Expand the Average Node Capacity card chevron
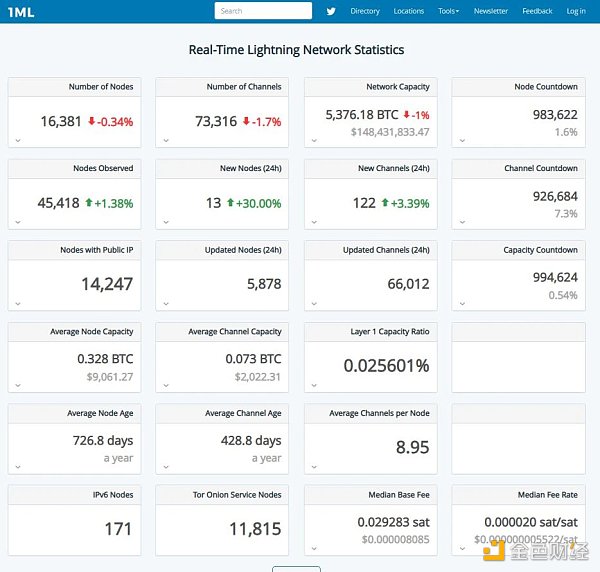600x572 pixels. click(x=17, y=384)
